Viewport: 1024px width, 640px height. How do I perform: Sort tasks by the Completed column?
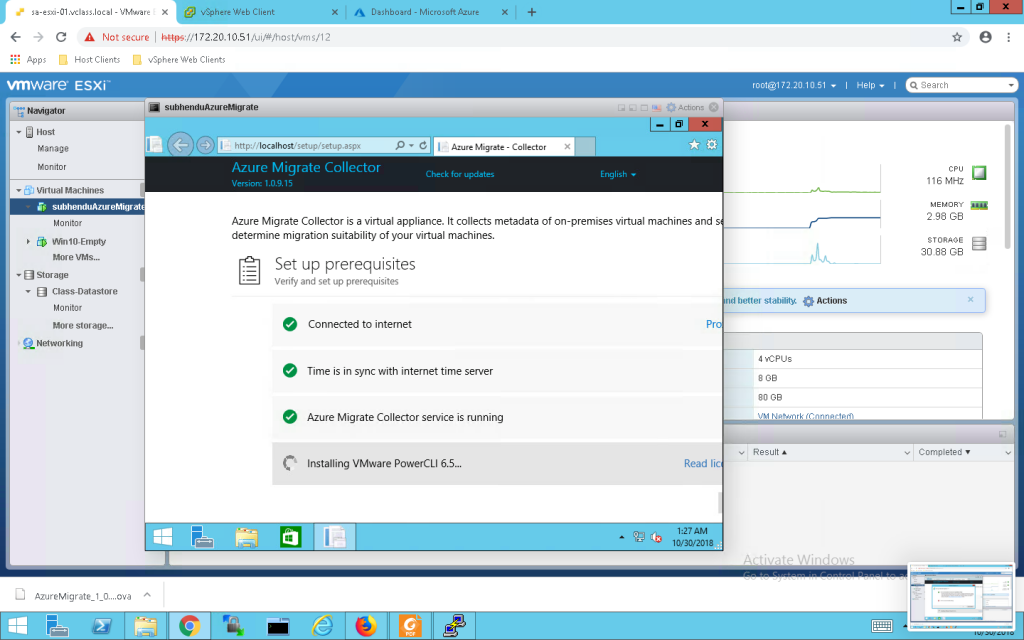pyautogui.click(x=962, y=452)
